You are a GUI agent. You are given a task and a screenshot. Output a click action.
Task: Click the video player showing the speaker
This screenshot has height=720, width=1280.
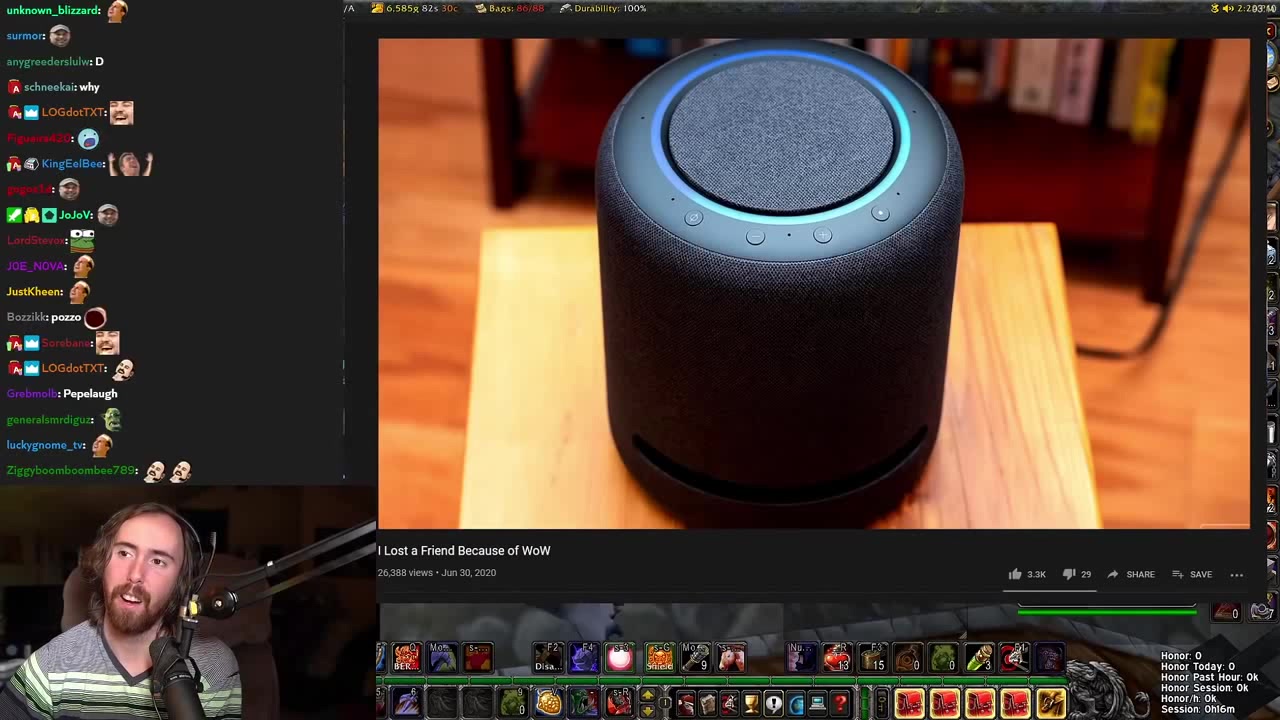(813, 283)
